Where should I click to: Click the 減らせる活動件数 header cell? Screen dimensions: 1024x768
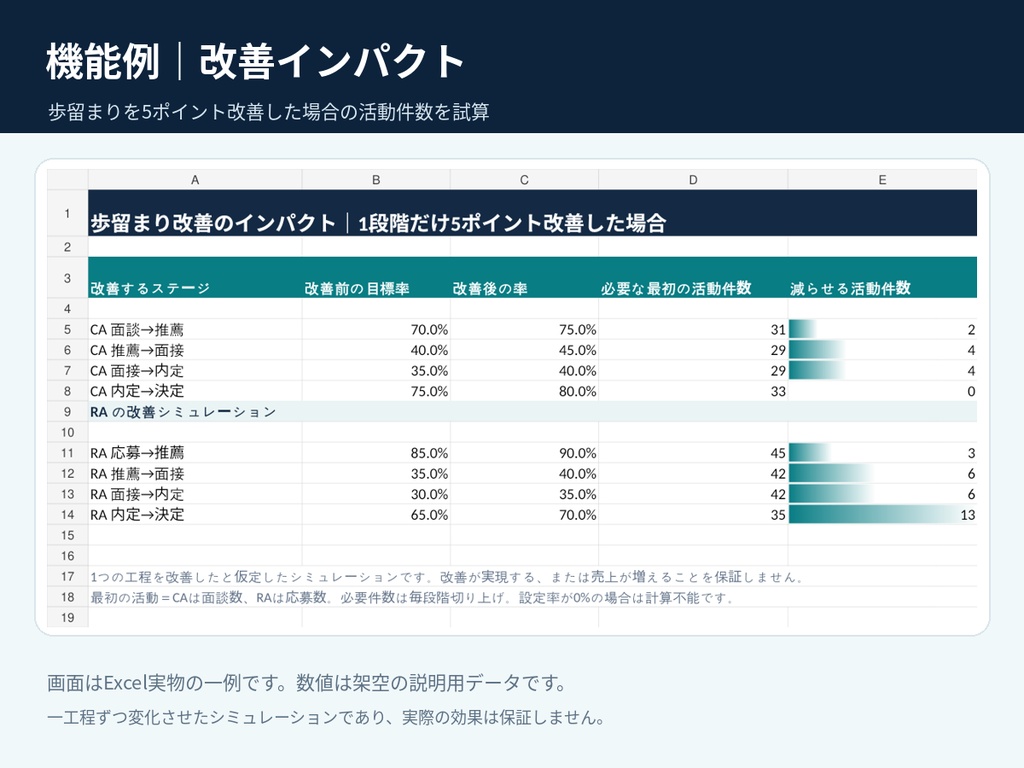(882, 278)
